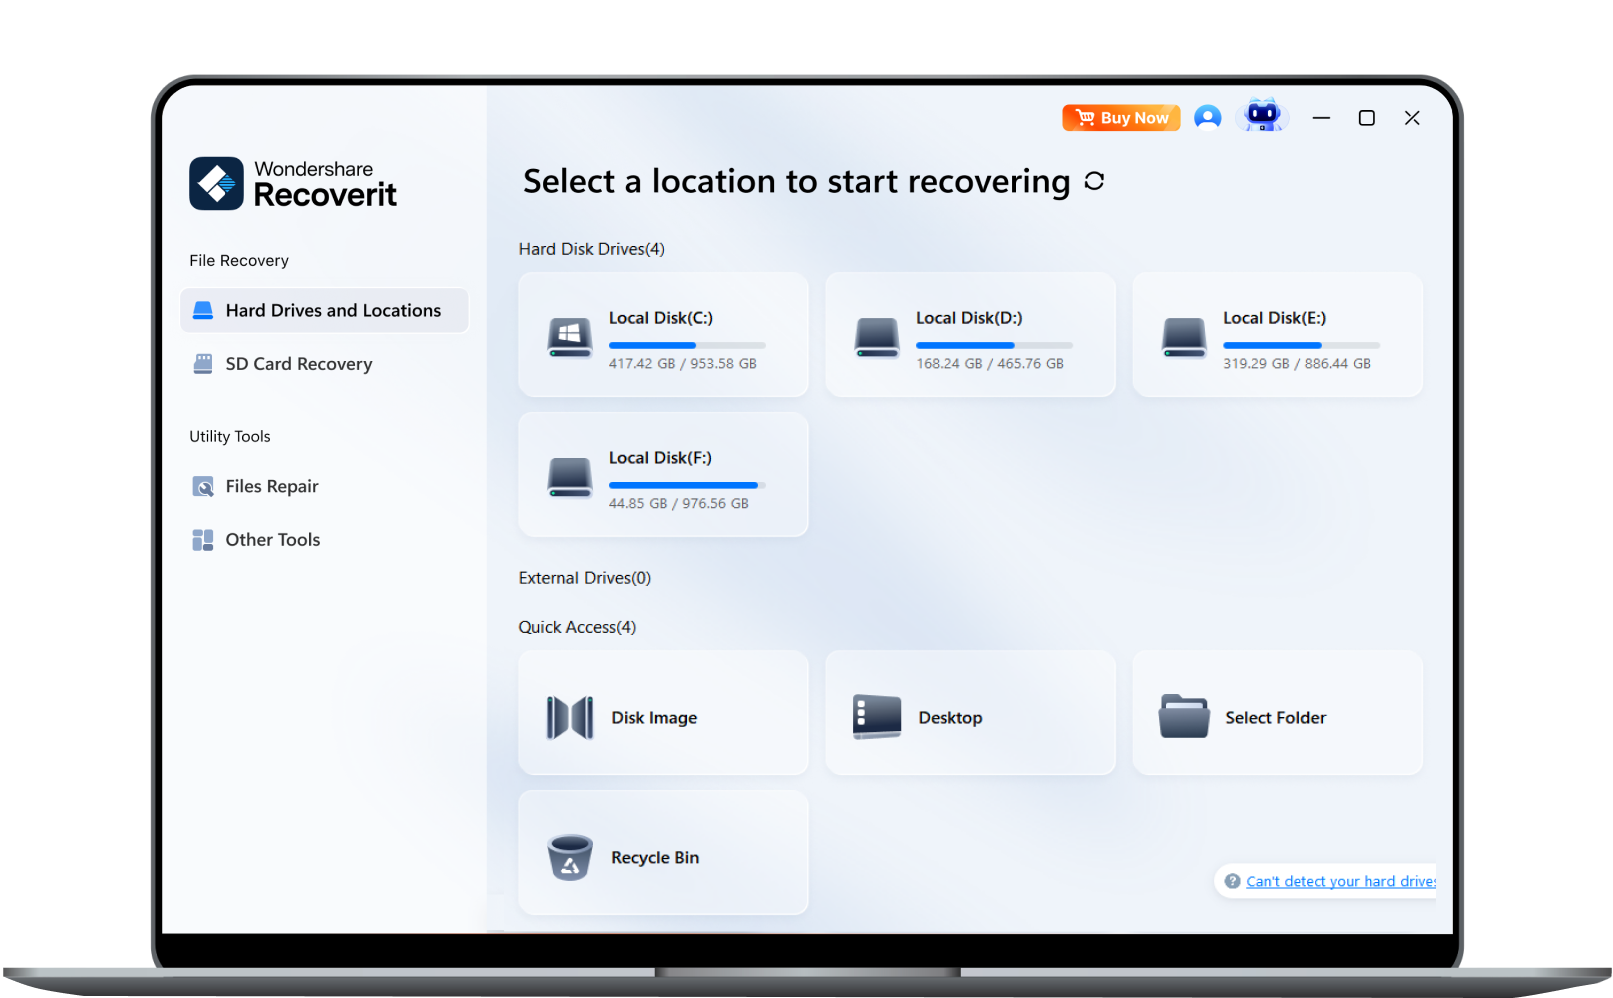Image resolution: width=1613 pixels, height=998 pixels.
Task: Click the Wondershare Recoverit logo
Action: click(x=293, y=184)
